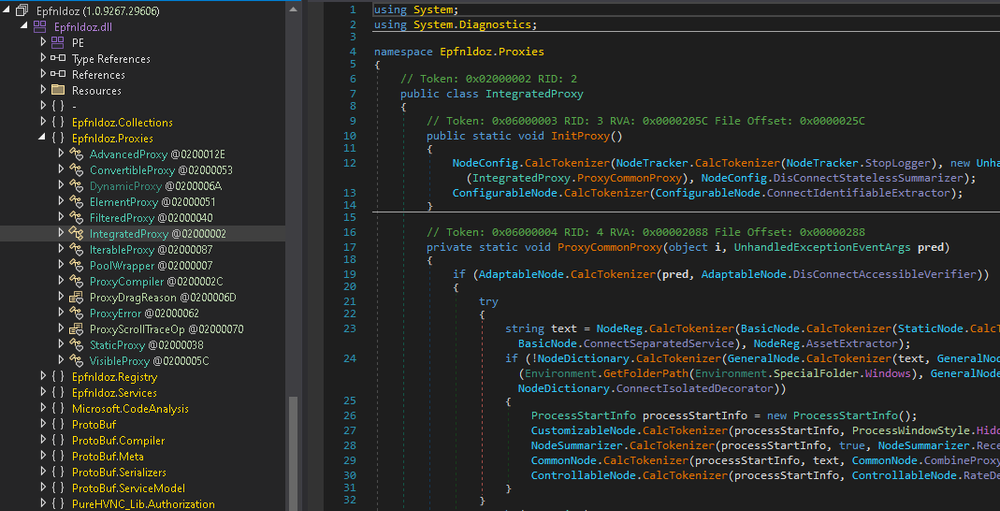This screenshot has width=1000, height=511.
Task: Click the ProxyDragReason enum icon
Action: [x=77, y=297]
